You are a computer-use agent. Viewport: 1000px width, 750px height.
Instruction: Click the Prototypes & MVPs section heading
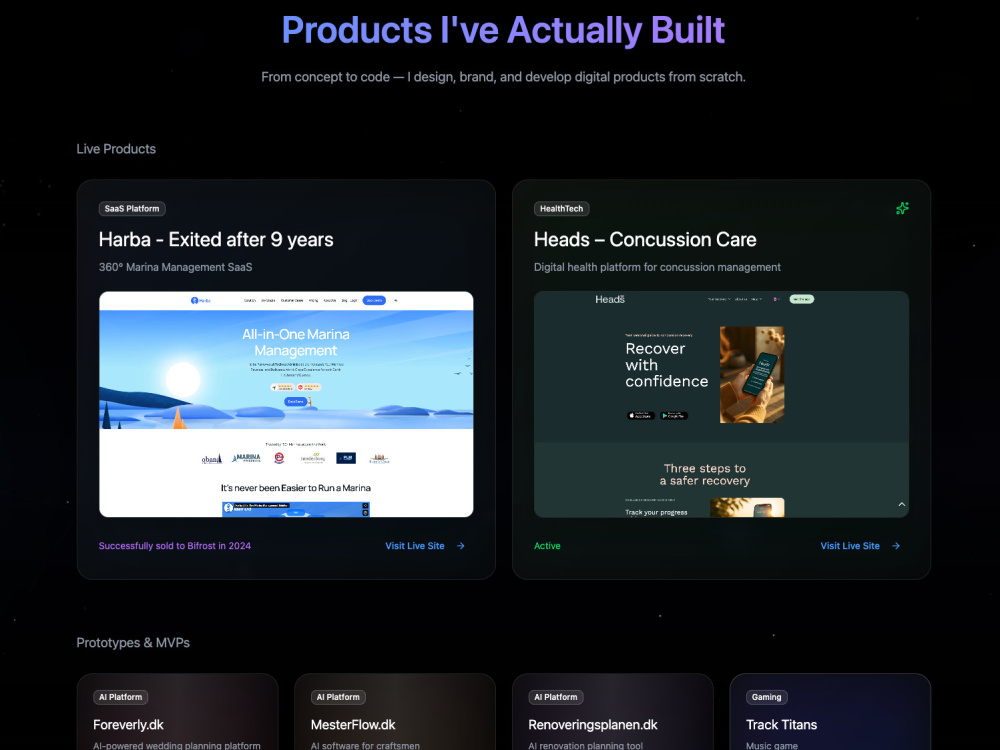click(133, 642)
